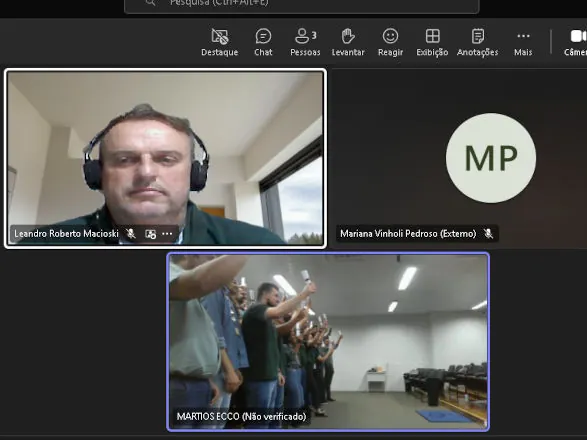This screenshot has width=587, height=440.
Task: Click the screen-share indicator on Leandro's tile
Action: (150, 234)
